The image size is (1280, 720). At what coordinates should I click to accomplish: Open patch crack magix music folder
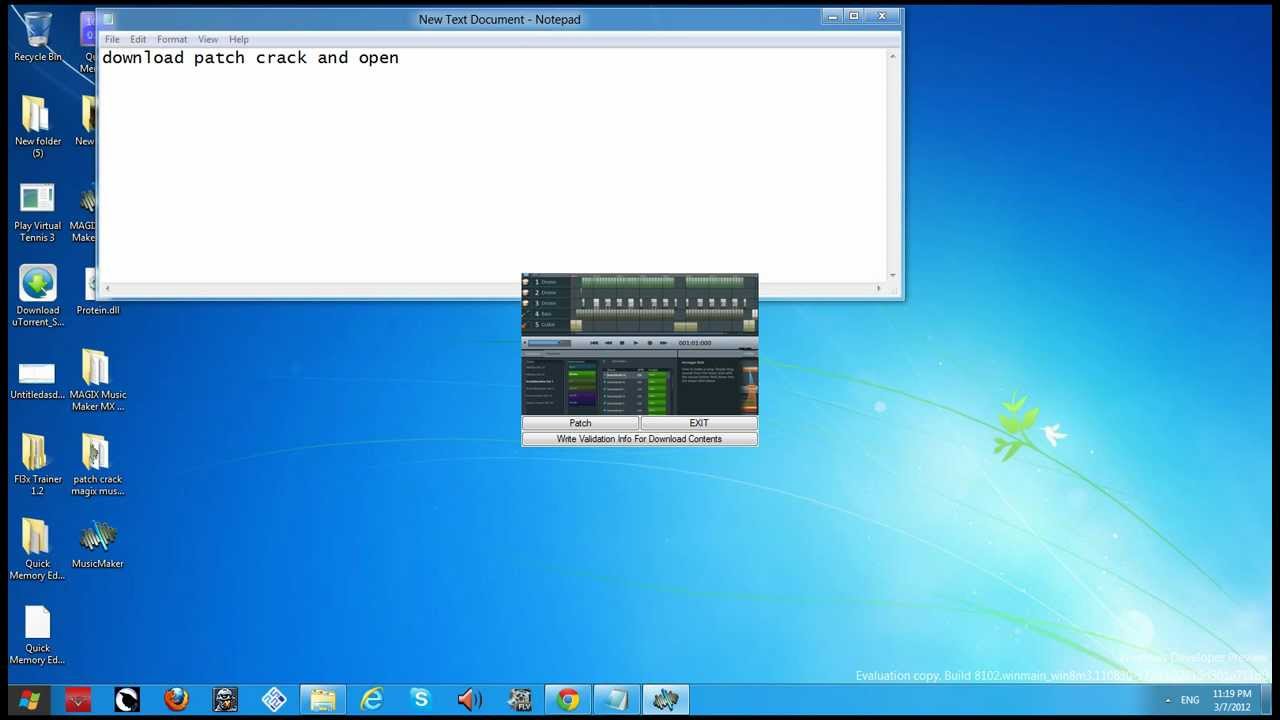coord(97,464)
